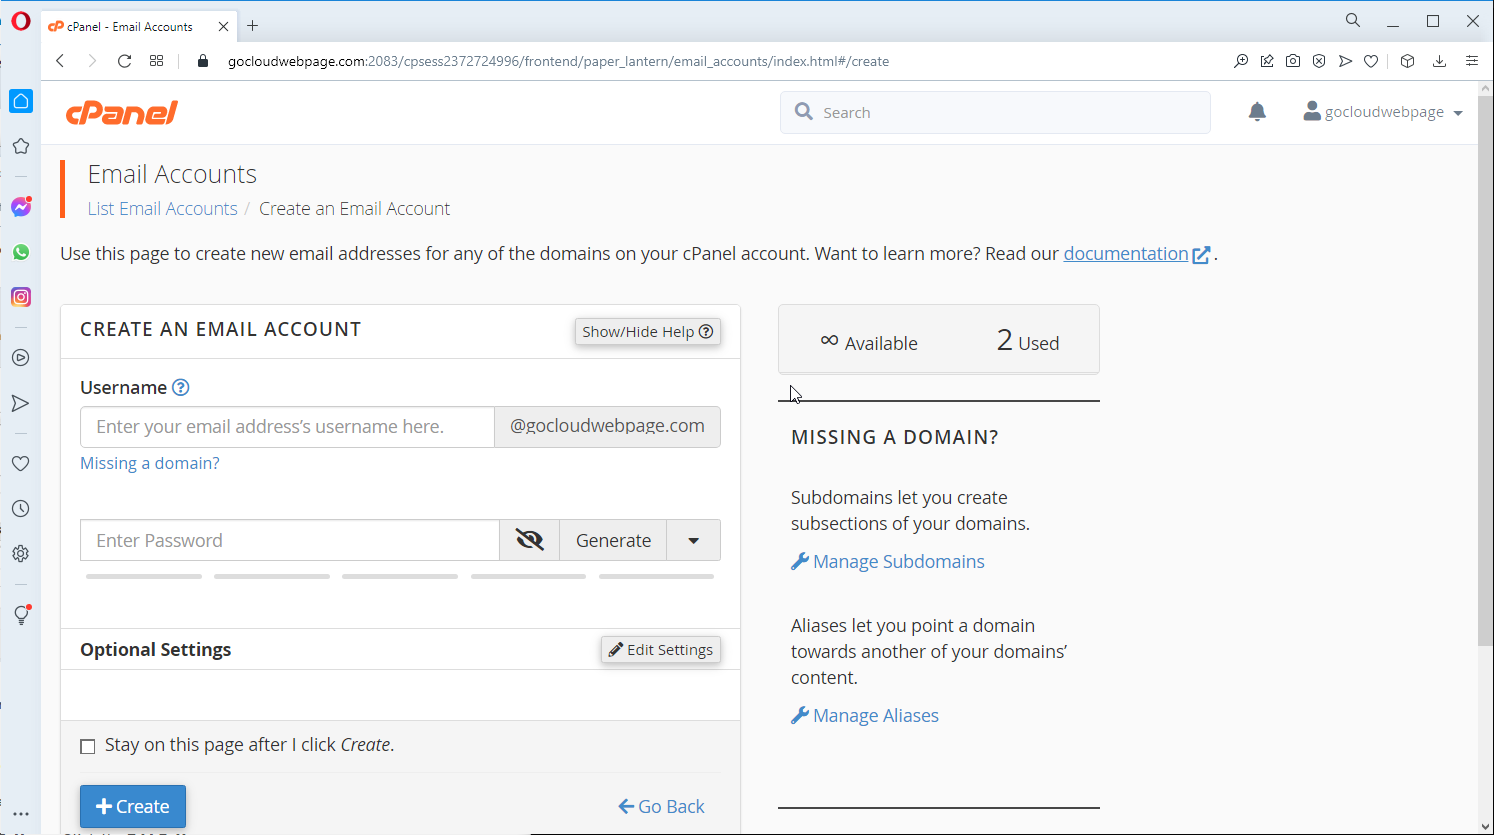Check Stay on this page after Create
1494x835 pixels.
[88, 746]
